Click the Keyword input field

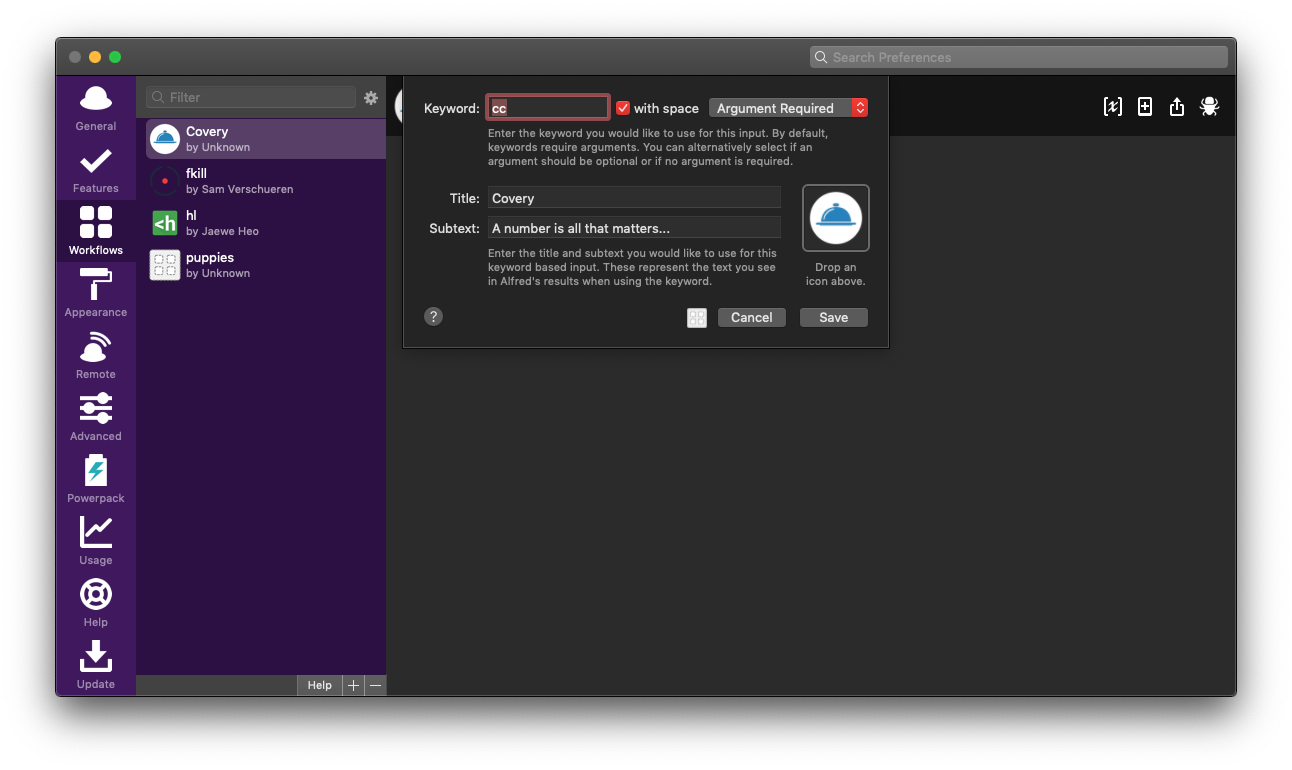tap(548, 108)
